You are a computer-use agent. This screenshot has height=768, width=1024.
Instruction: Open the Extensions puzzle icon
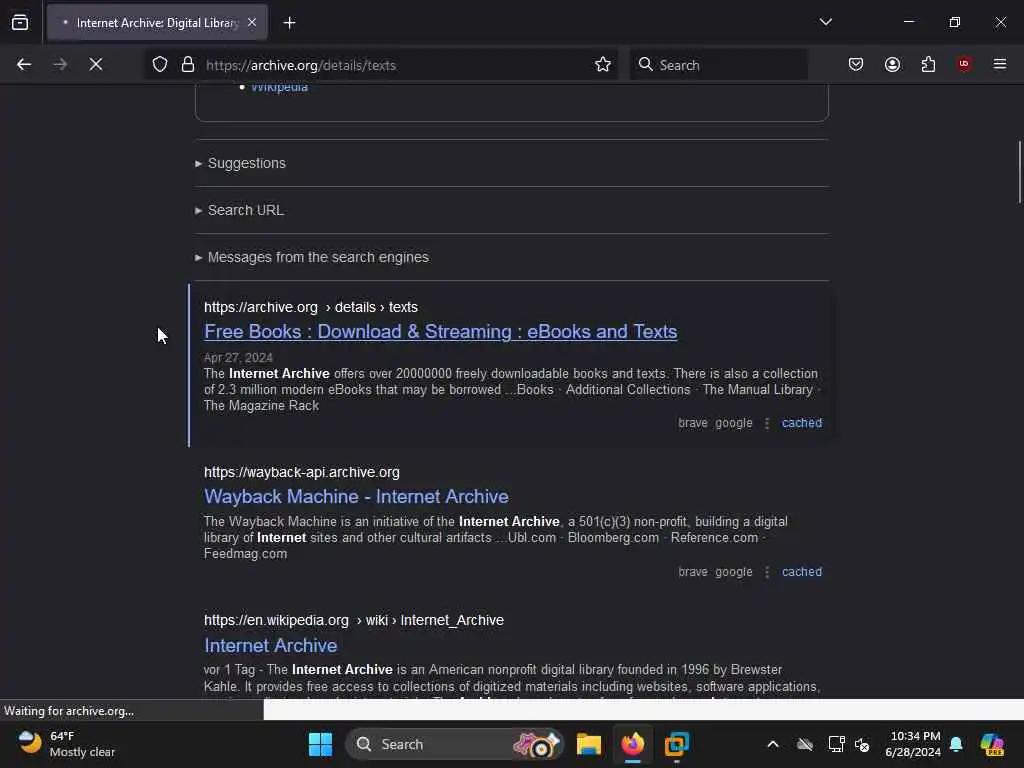928,65
